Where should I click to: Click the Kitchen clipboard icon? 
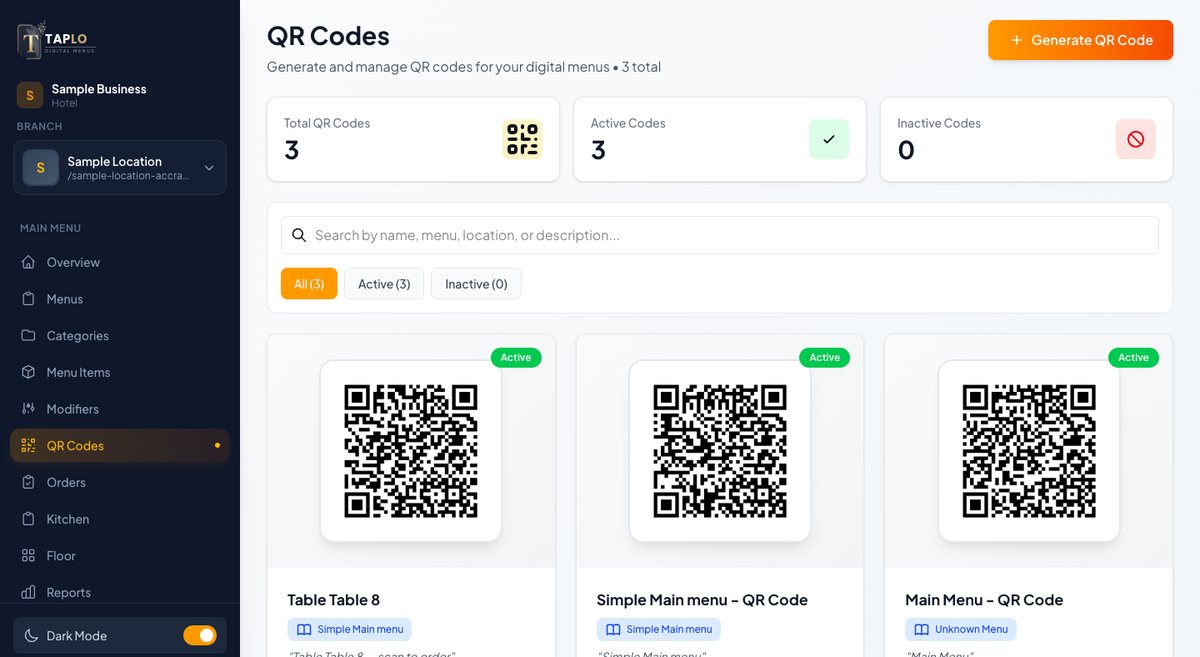(x=28, y=519)
